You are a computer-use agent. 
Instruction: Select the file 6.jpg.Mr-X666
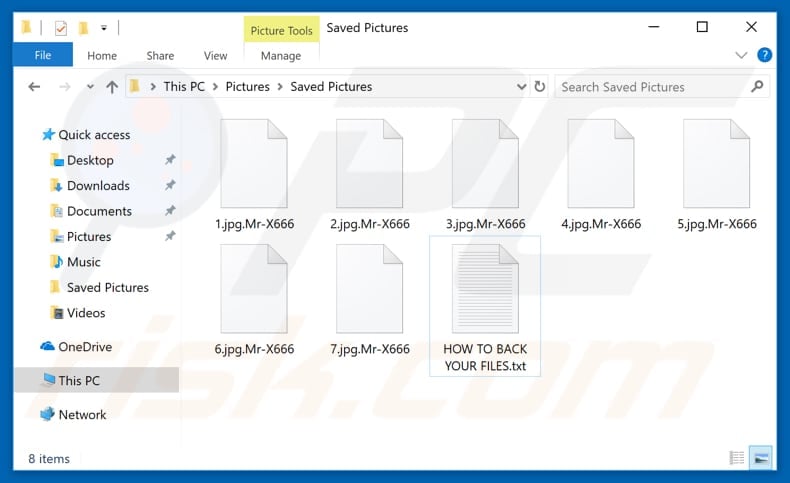254,299
